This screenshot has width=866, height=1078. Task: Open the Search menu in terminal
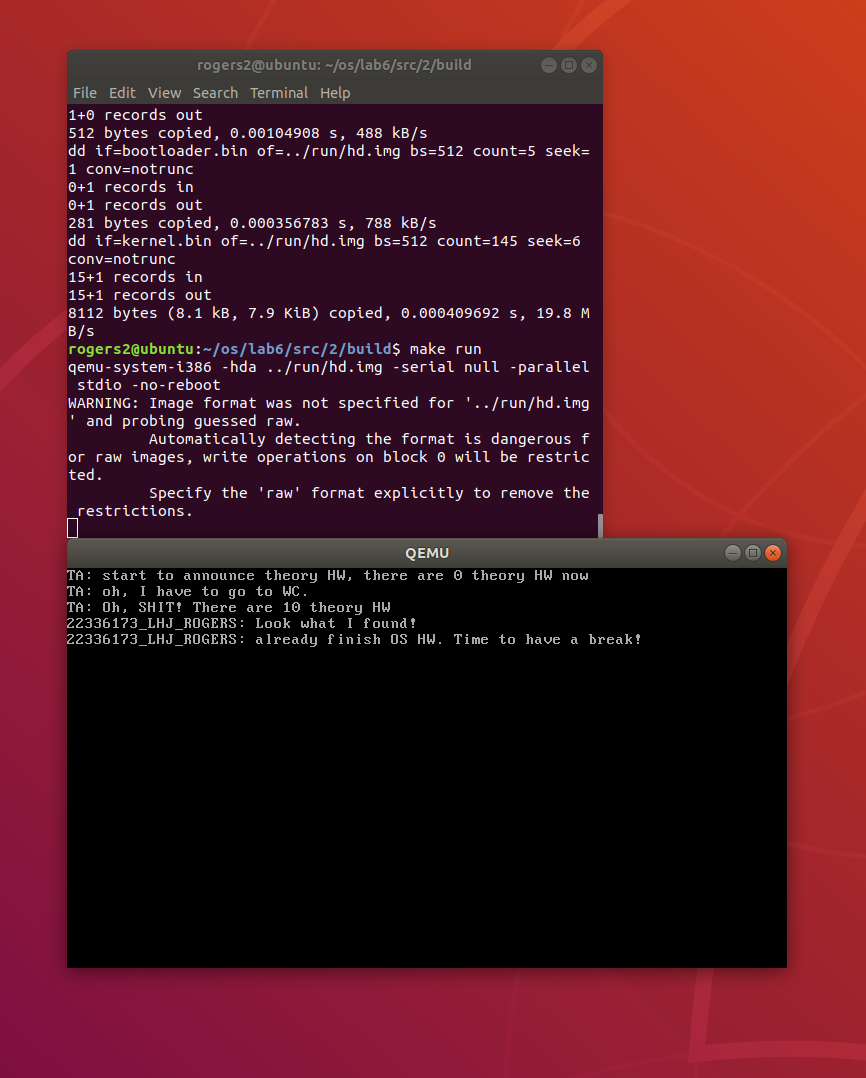pyautogui.click(x=215, y=93)
